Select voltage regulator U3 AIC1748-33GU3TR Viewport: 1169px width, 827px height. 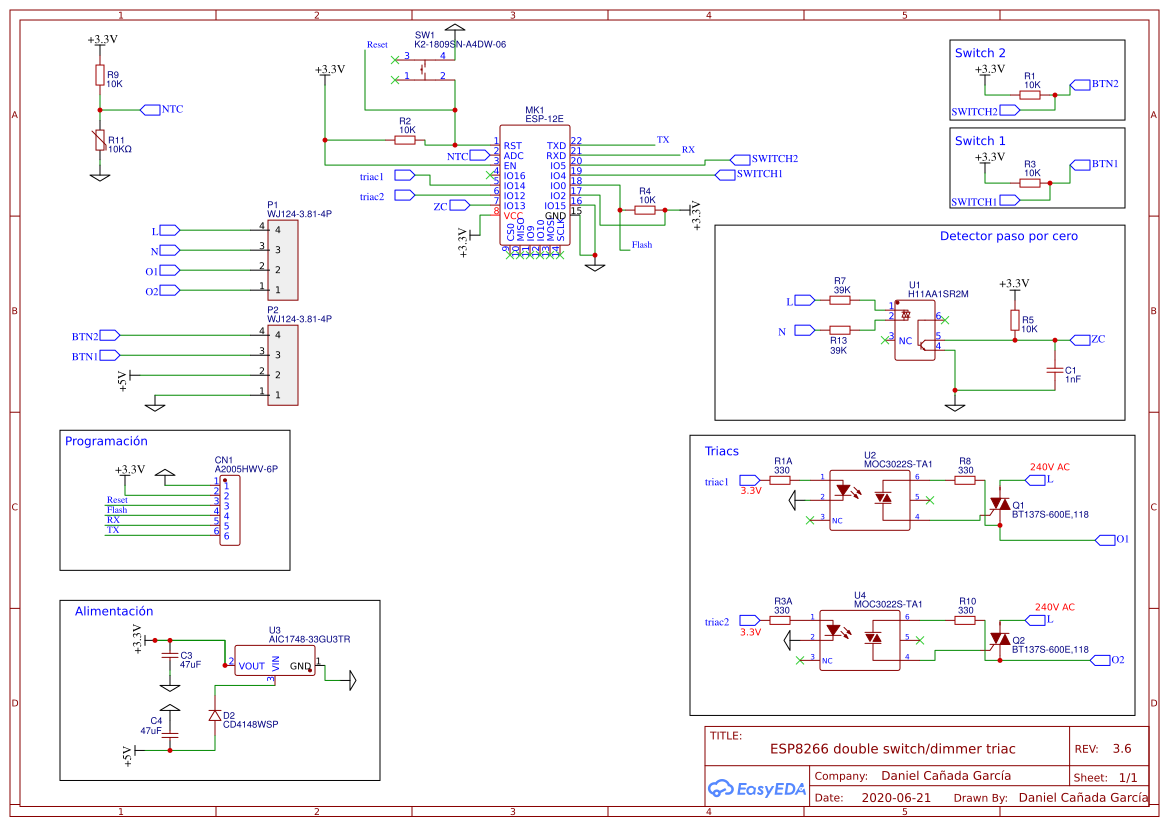point(274,661)
